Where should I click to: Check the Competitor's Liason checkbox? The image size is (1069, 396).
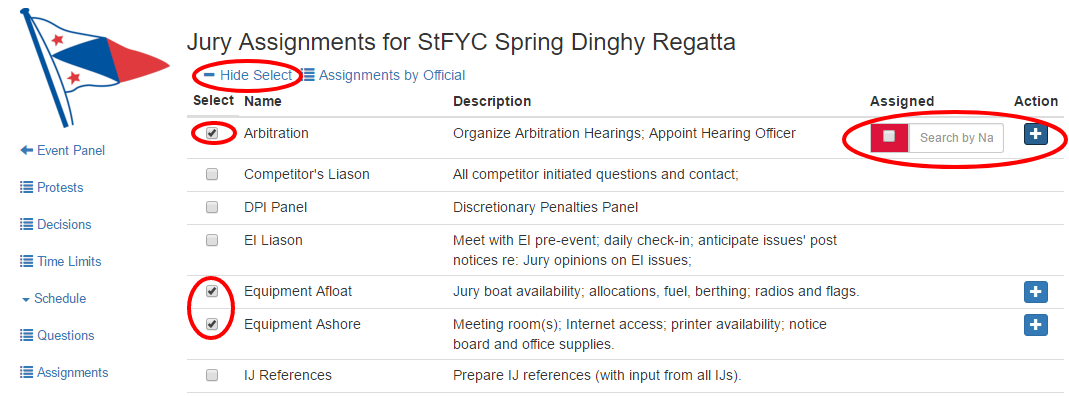(212, 174)
